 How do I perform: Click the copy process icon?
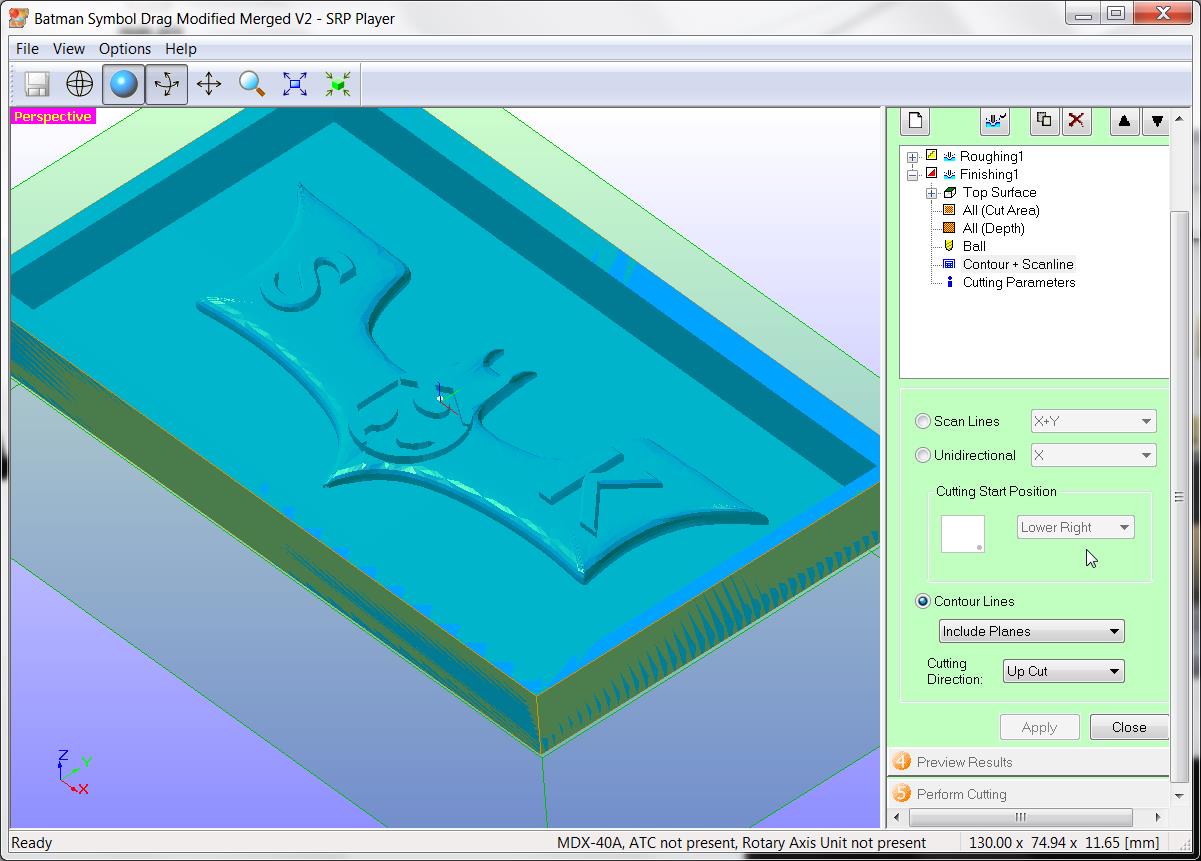pos(1044,121)
